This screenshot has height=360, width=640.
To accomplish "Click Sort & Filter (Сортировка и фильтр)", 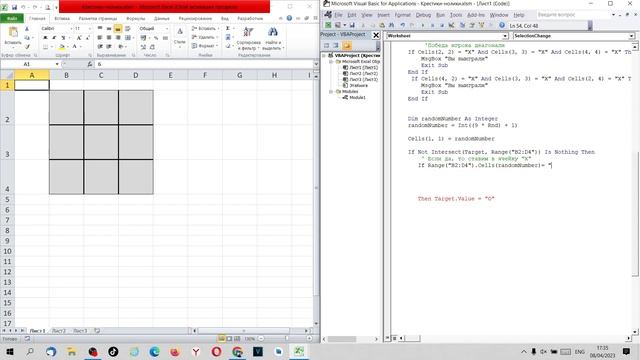I will (x=248, y=39).
